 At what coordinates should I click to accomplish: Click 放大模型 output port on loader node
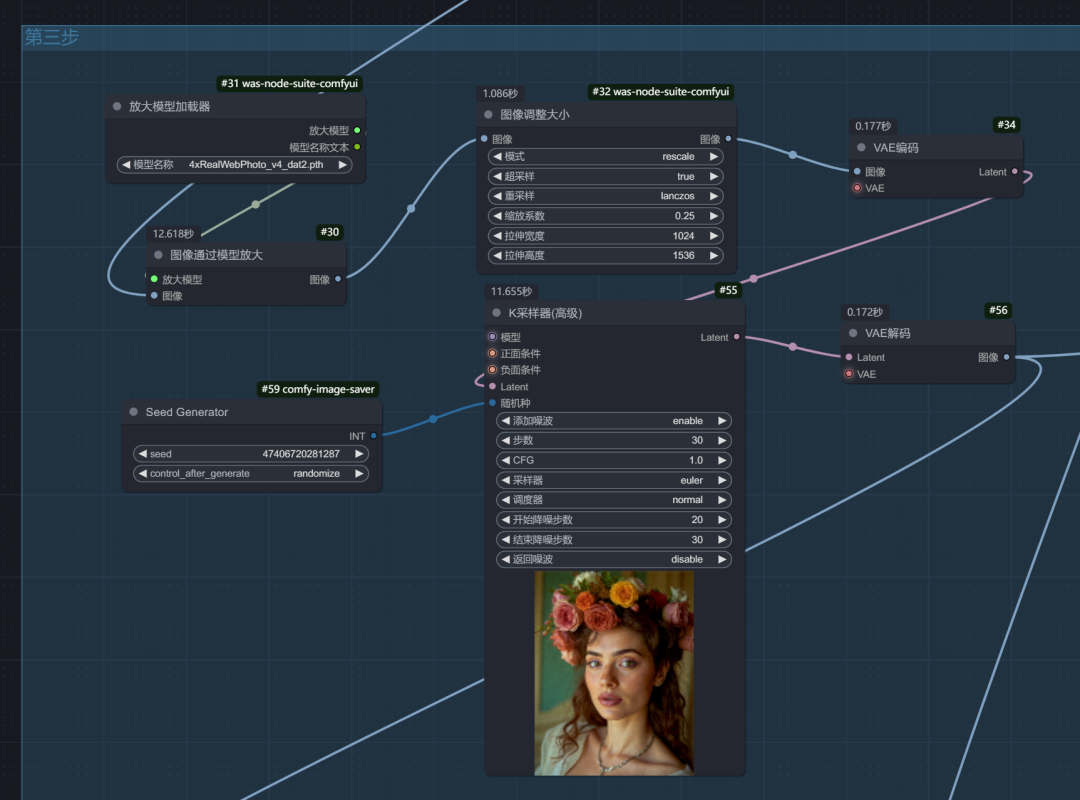[357, 130]
